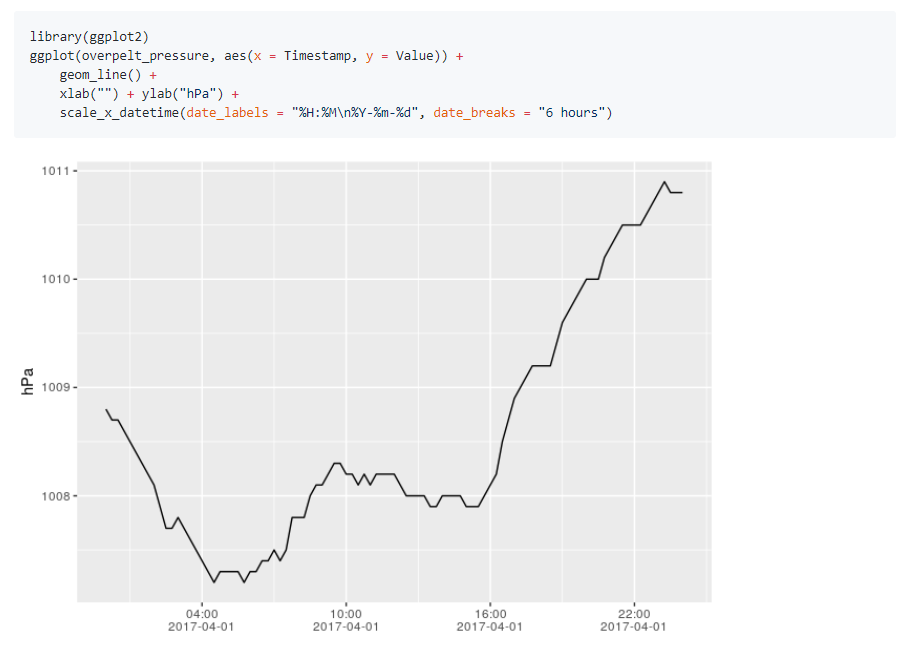
Task: Click the geom_line() code line
Action: 108,75
